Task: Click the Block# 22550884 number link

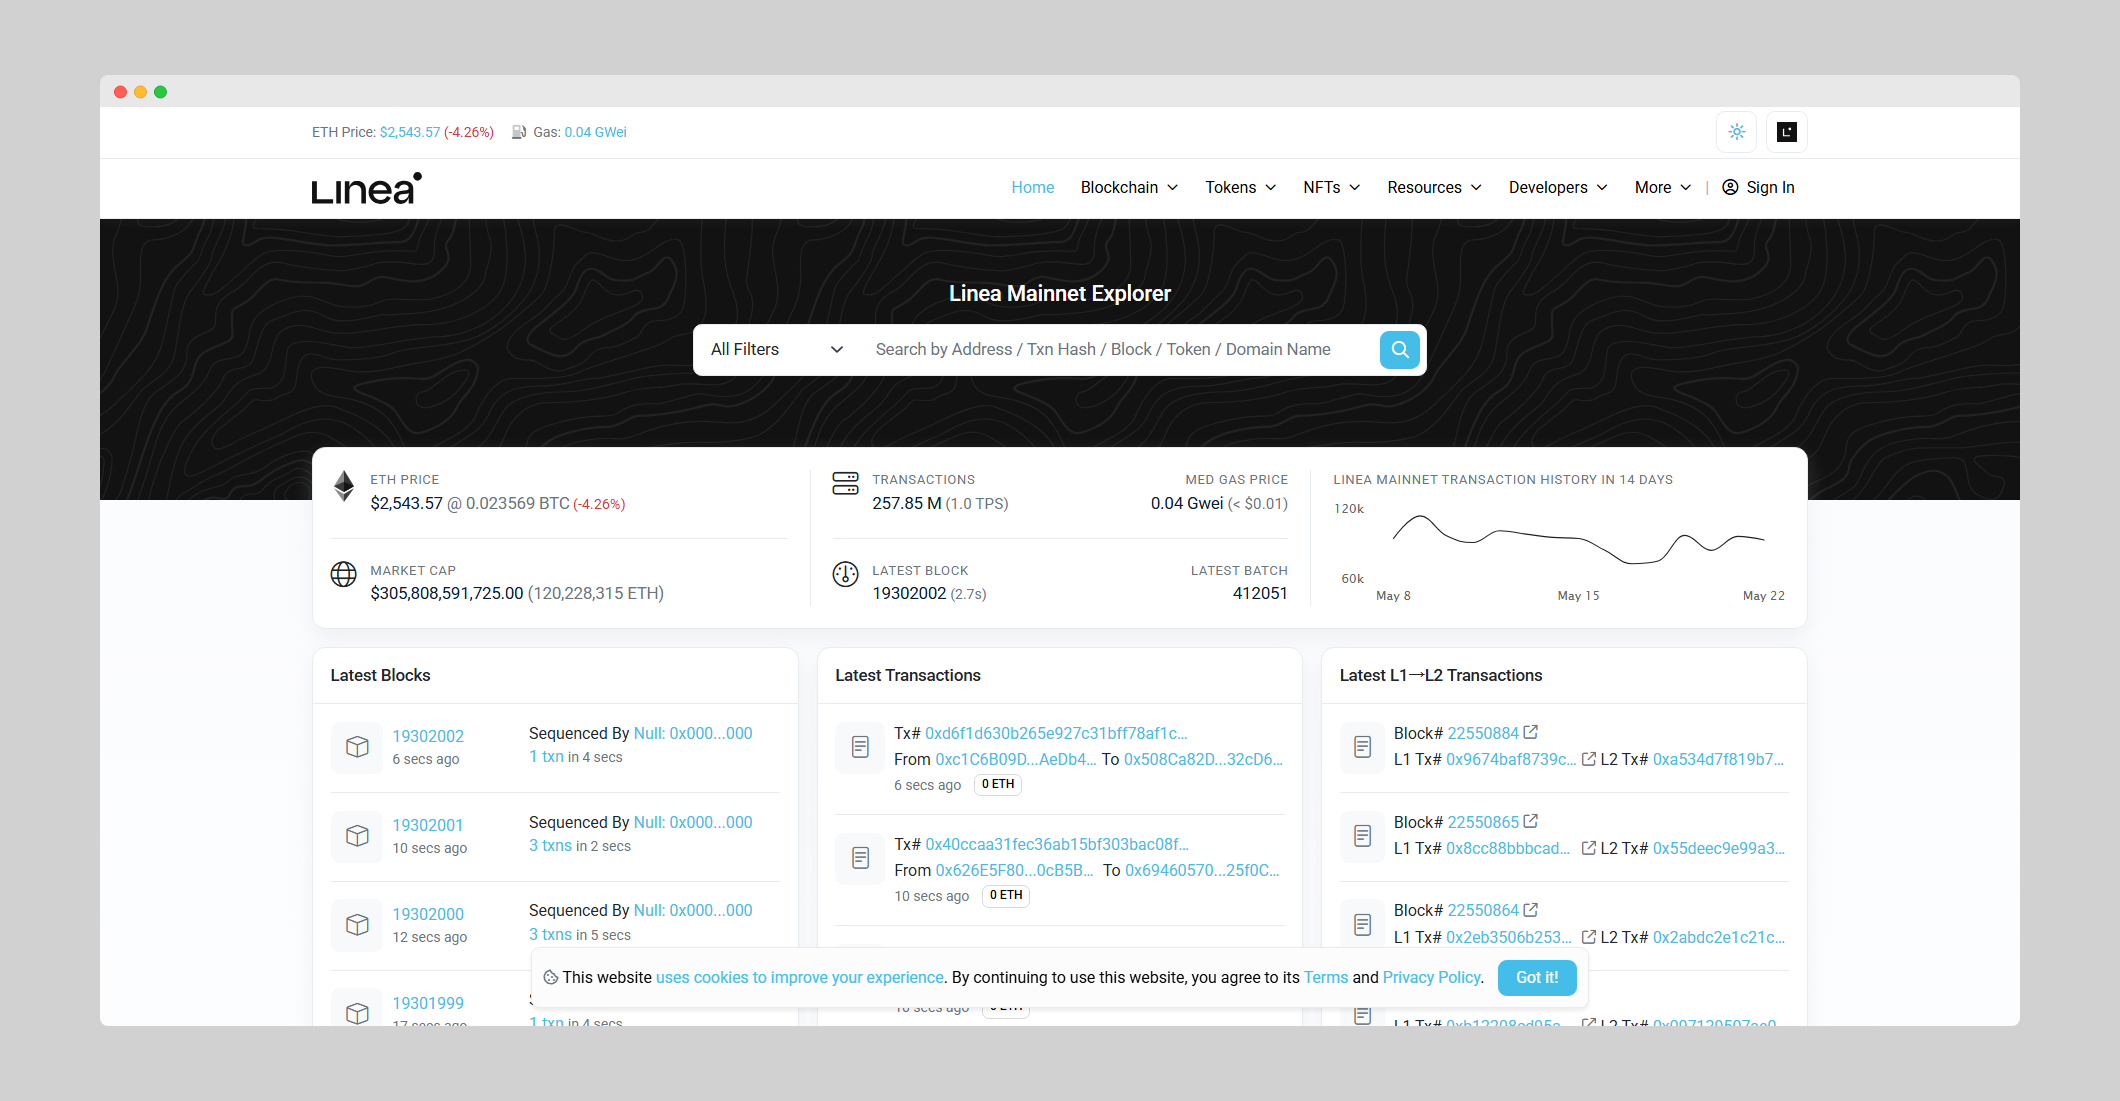Action: (1483, 733)
